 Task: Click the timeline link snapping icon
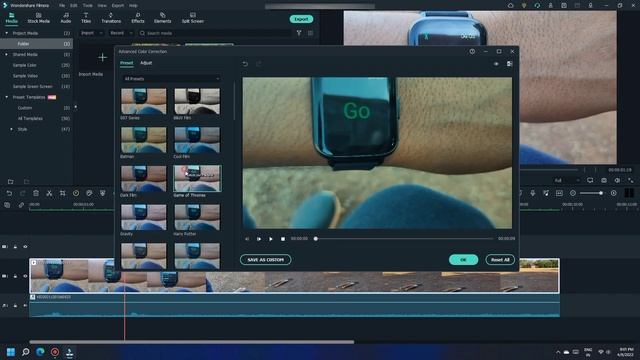tap(21, 205)
